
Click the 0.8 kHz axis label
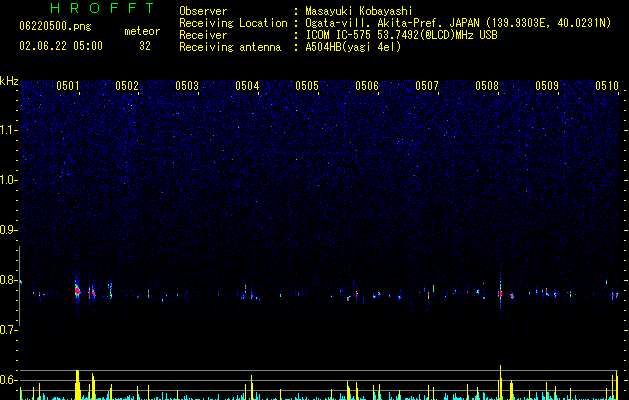click(9, 280)
